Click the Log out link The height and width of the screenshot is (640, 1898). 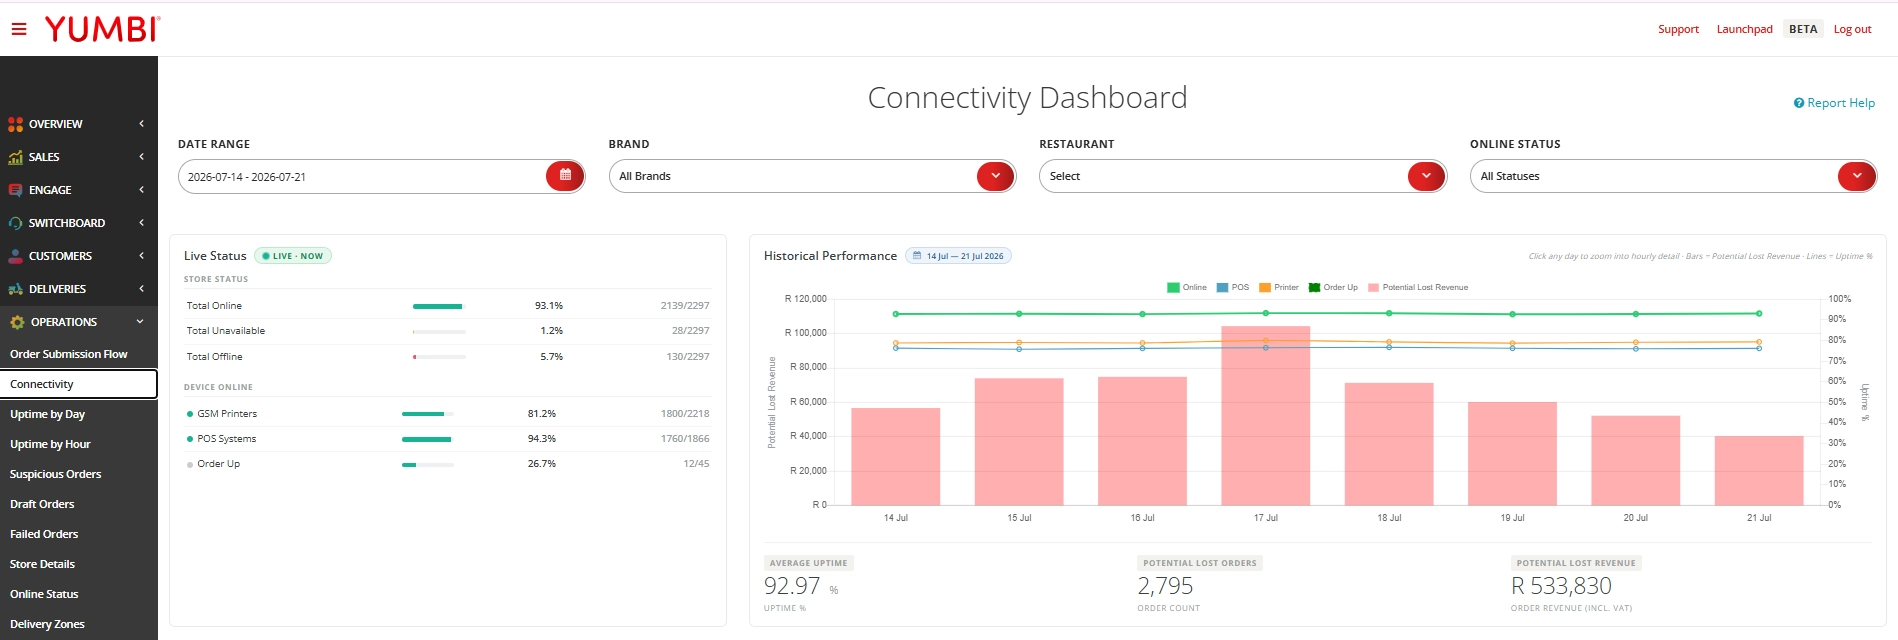click(1852, 29)
